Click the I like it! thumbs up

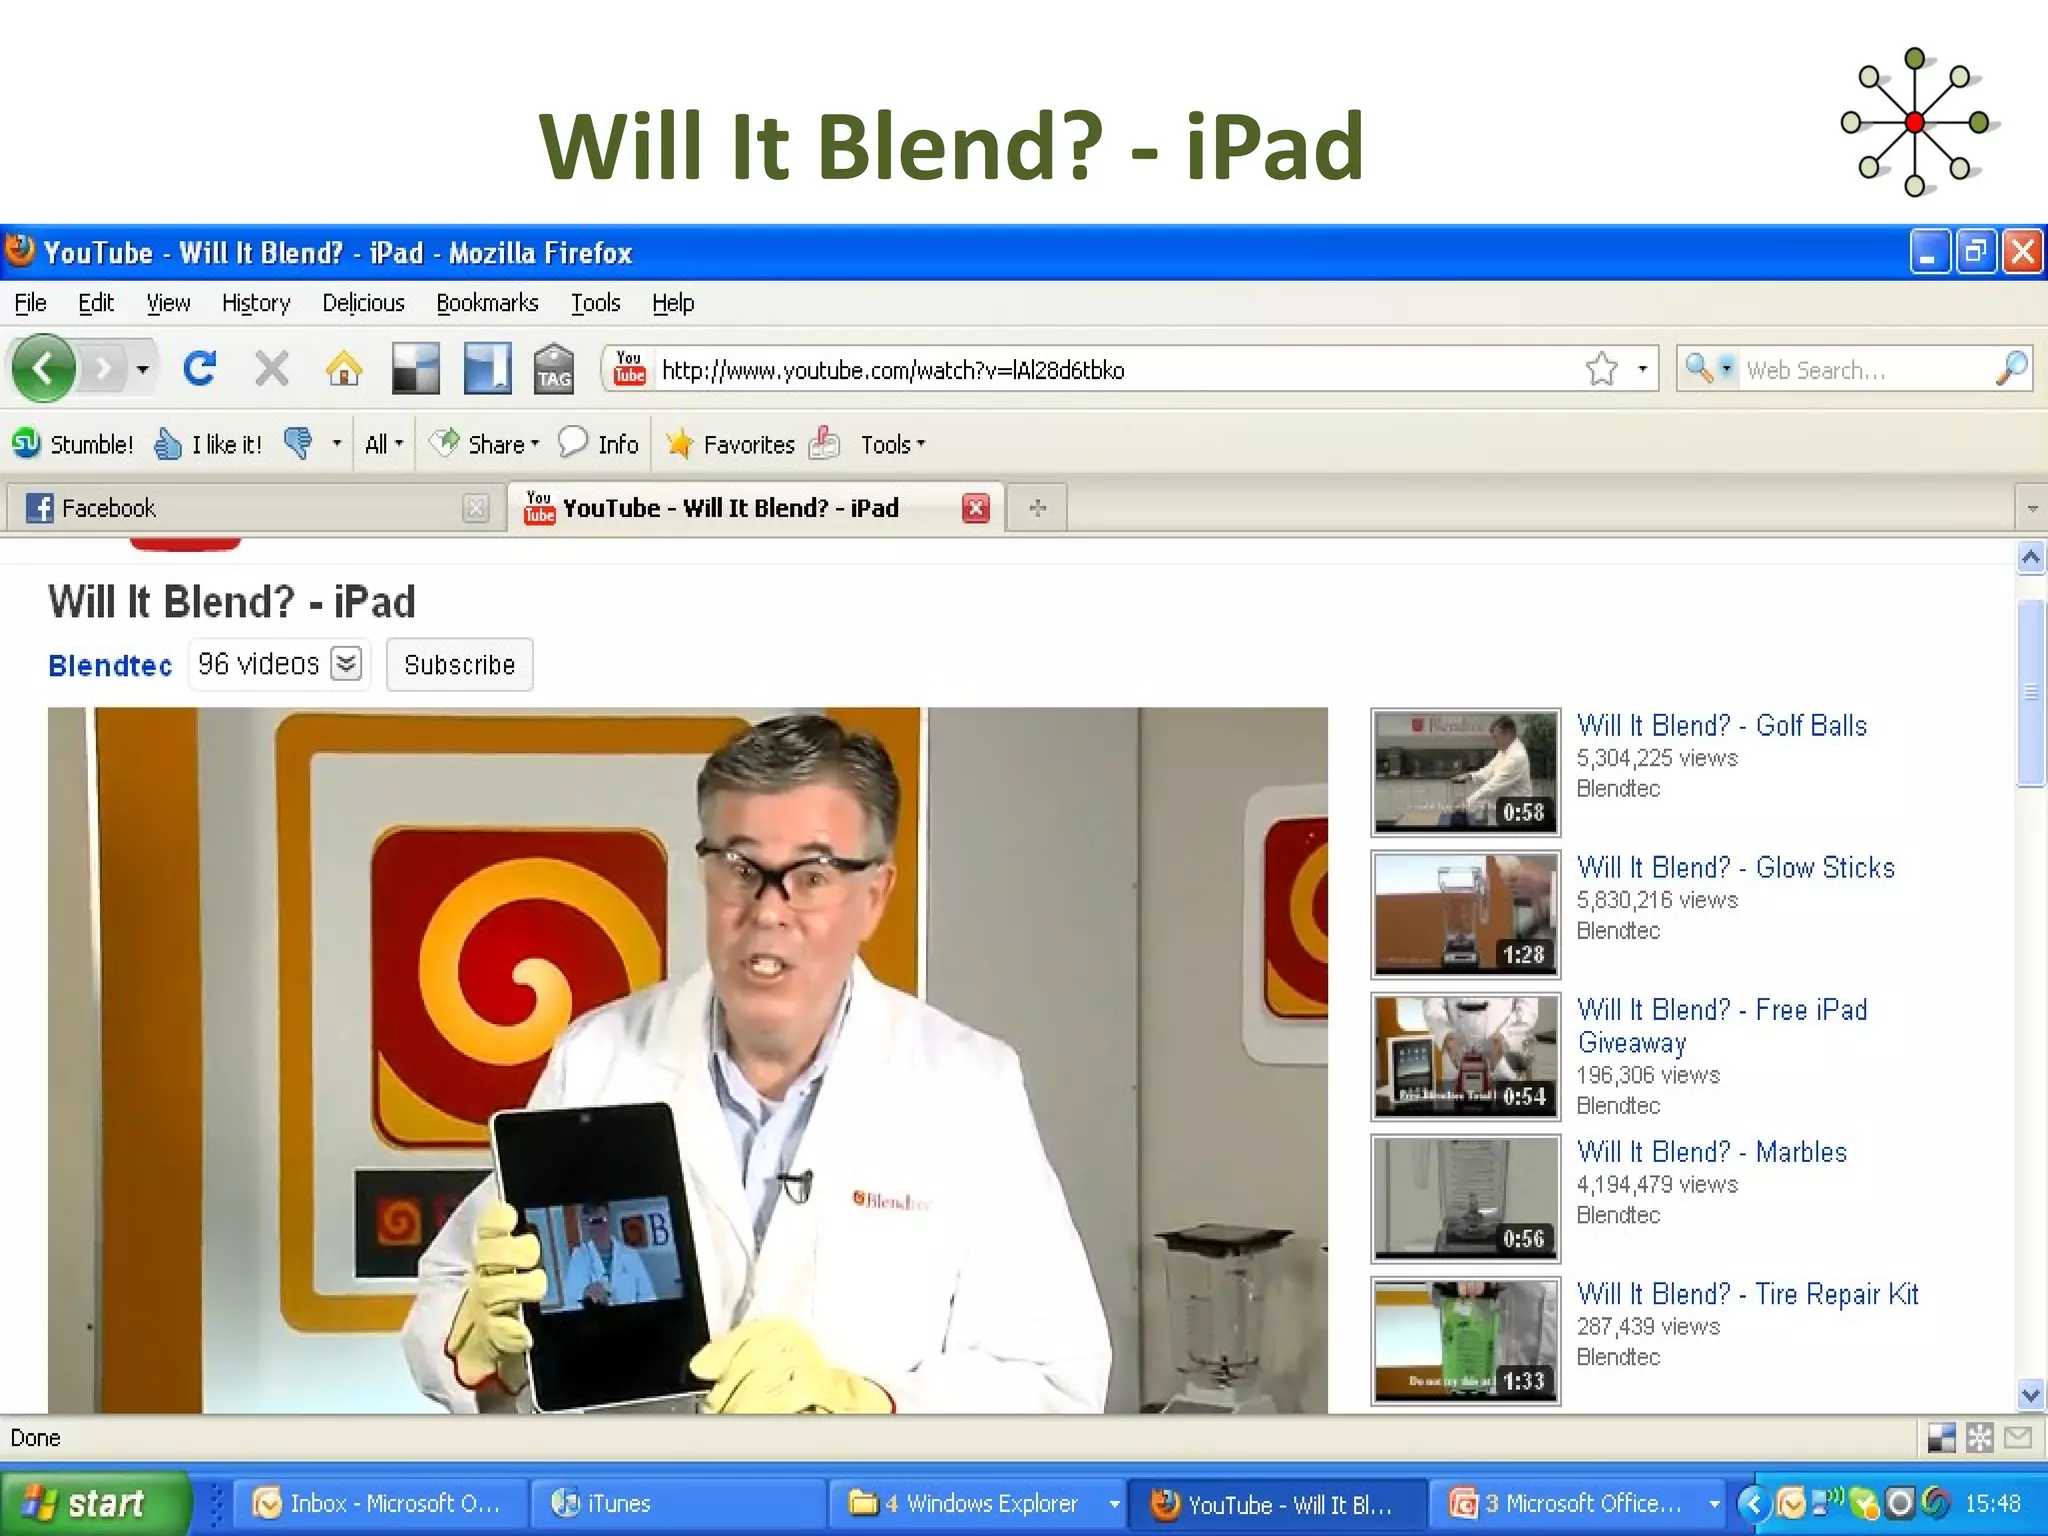click(x=208, y=444)
